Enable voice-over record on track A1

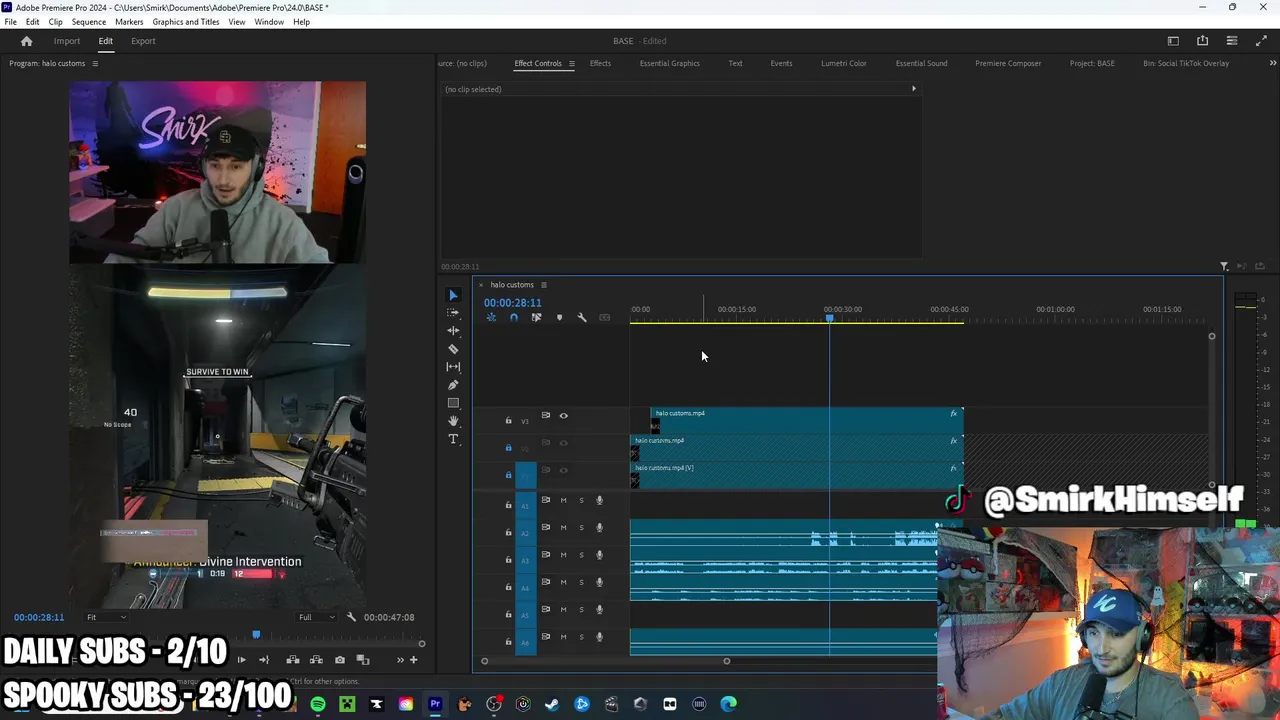(x=600, y=500)
